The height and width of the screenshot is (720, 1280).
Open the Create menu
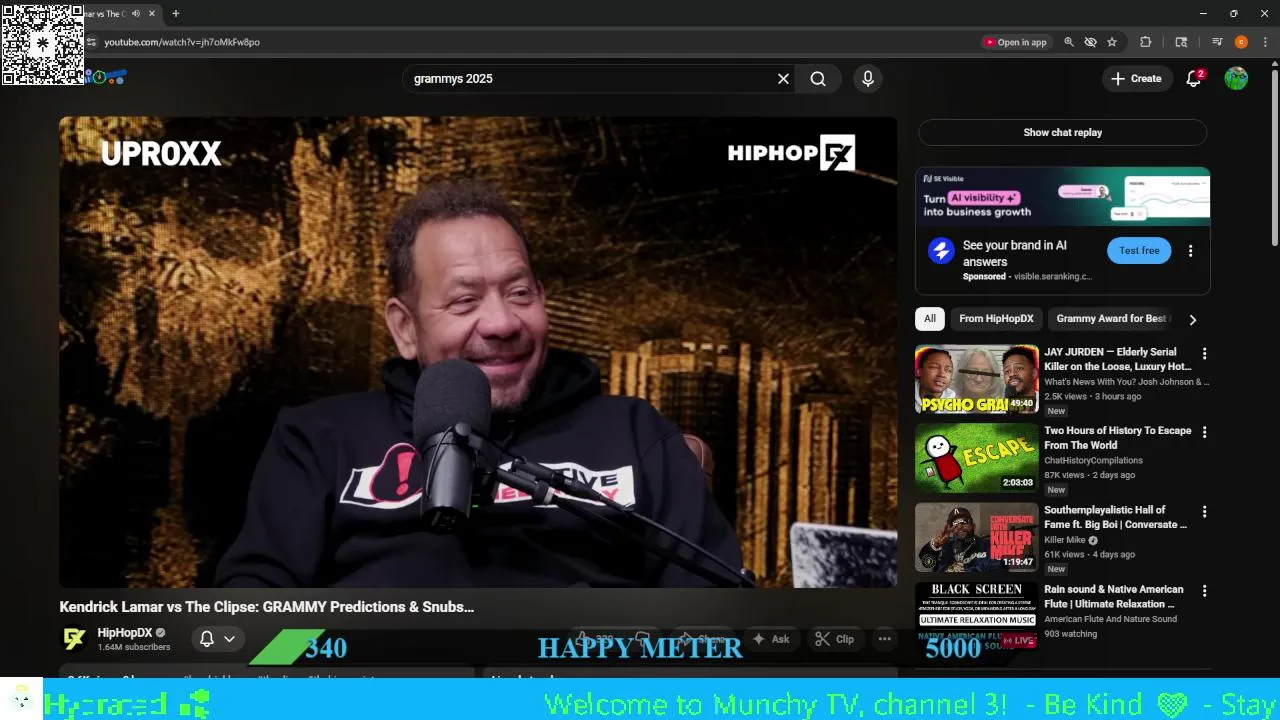(1136, 79)
